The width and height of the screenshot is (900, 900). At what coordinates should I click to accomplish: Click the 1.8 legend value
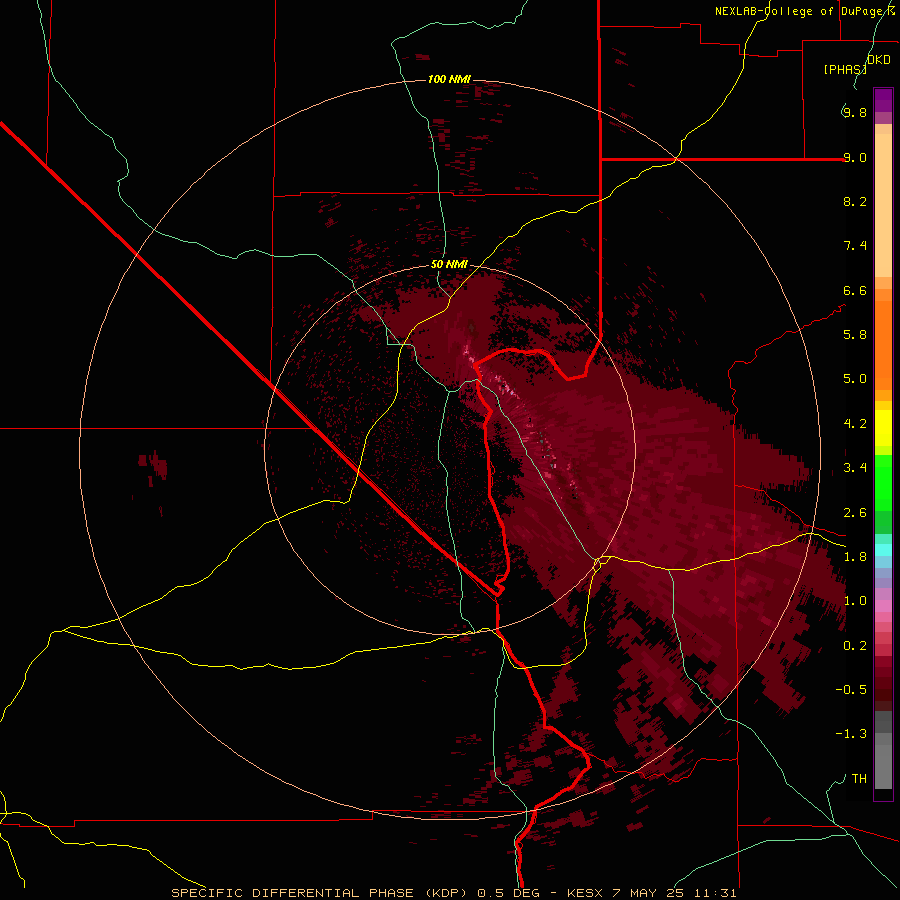click(855, 557)
